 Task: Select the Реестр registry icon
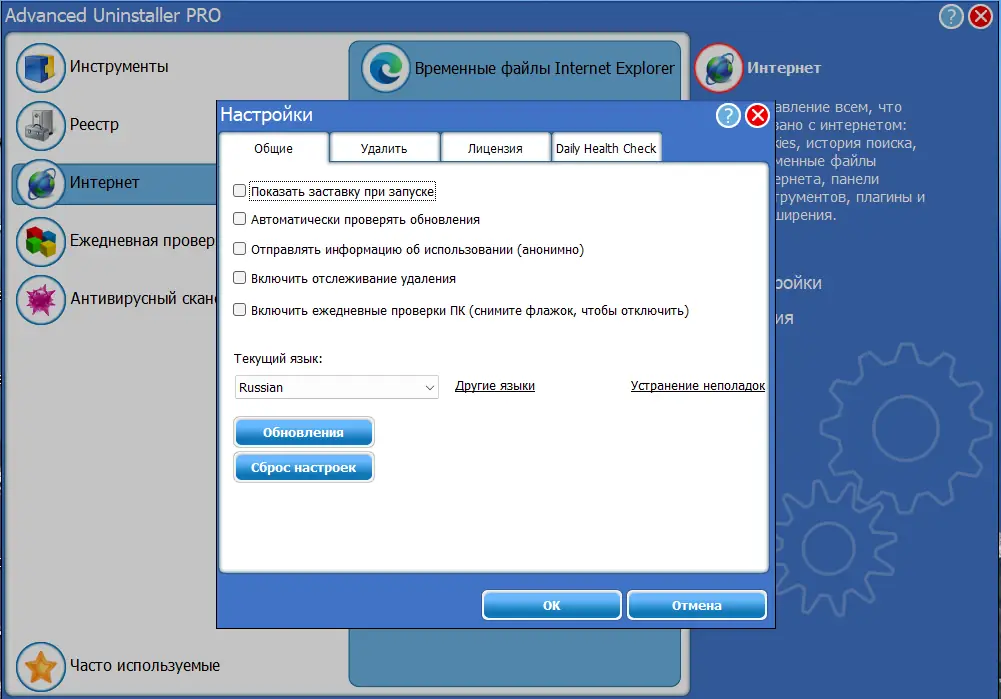(41, 126)
